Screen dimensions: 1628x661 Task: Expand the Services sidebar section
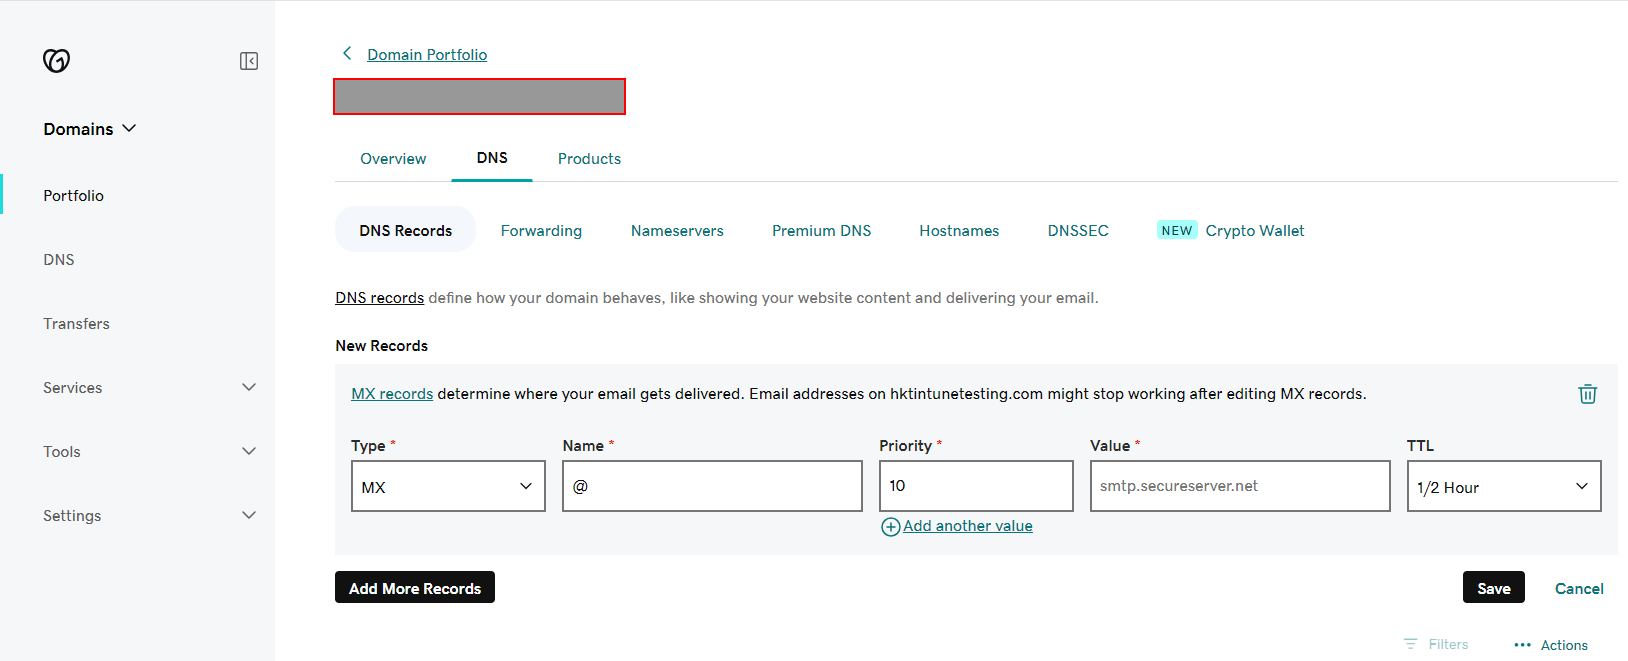pyautogui.click(x=149, y=388)
